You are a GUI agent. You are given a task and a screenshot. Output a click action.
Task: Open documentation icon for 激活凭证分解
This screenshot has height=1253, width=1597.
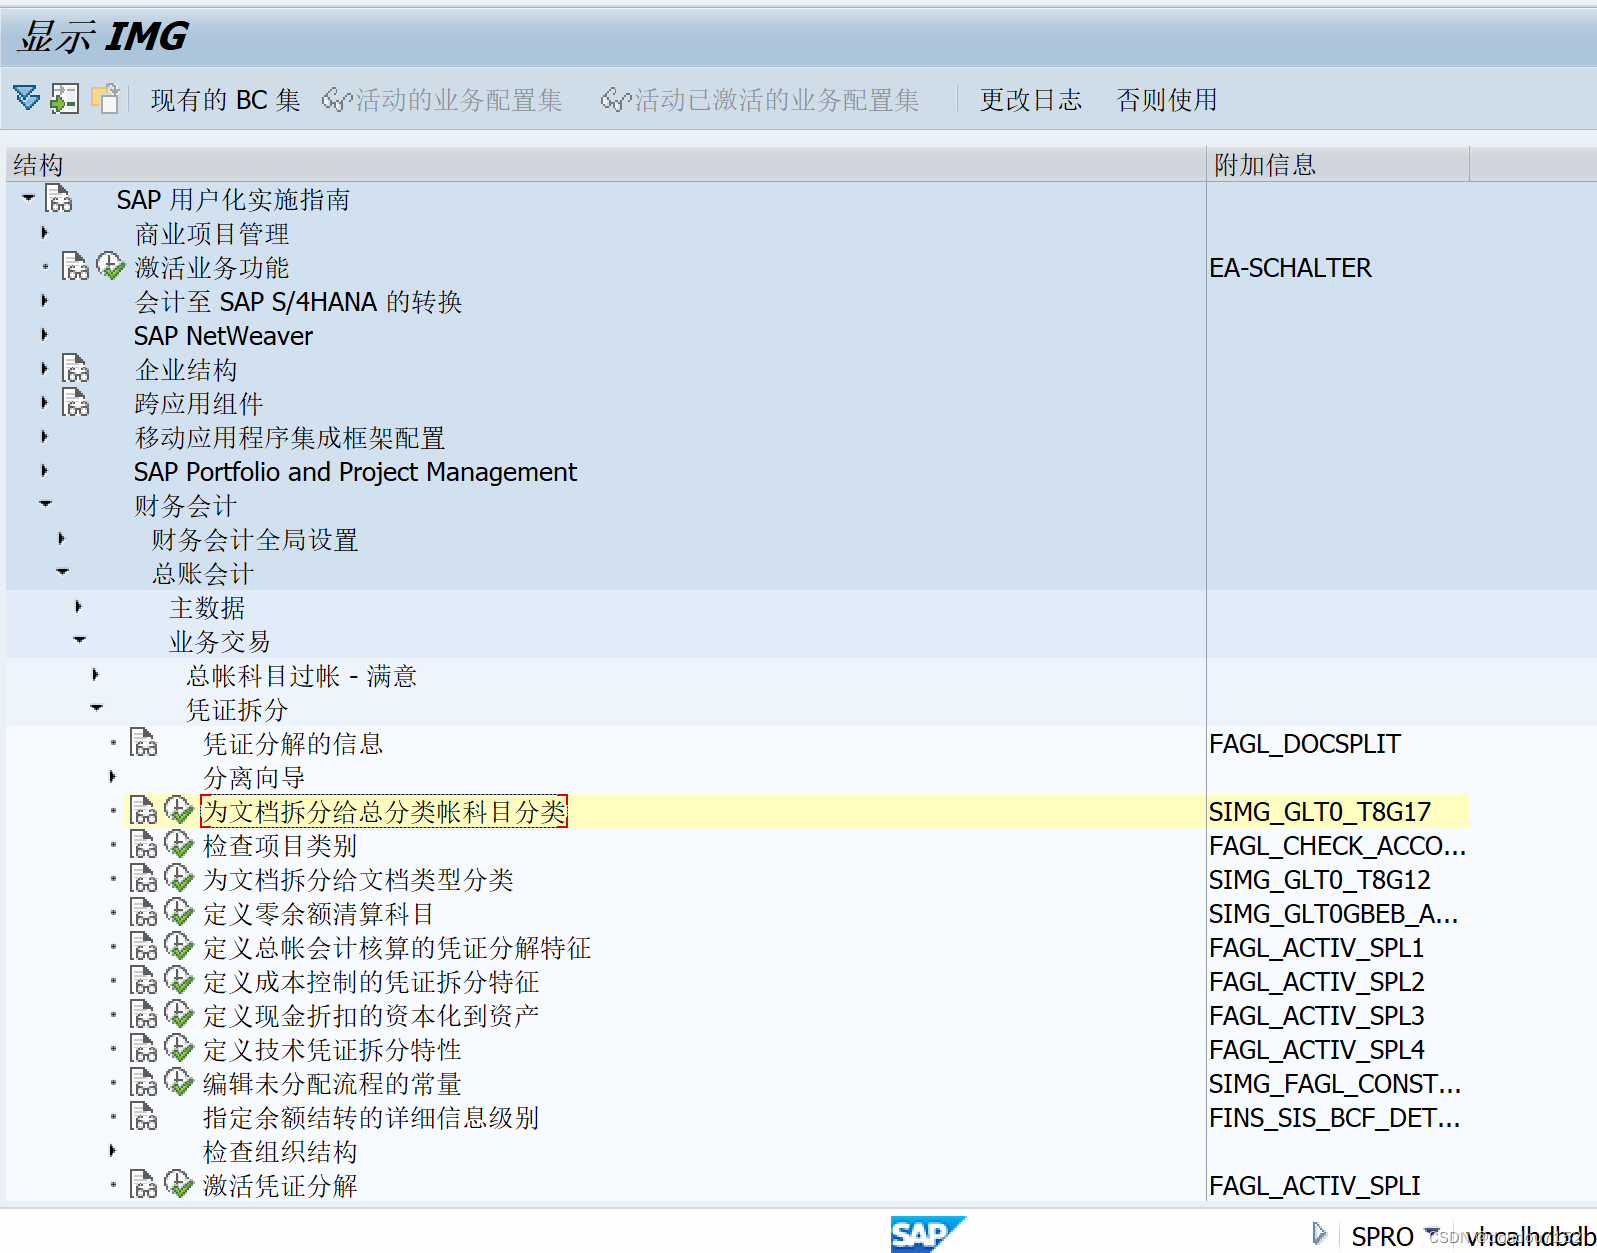coord(144,1185)
